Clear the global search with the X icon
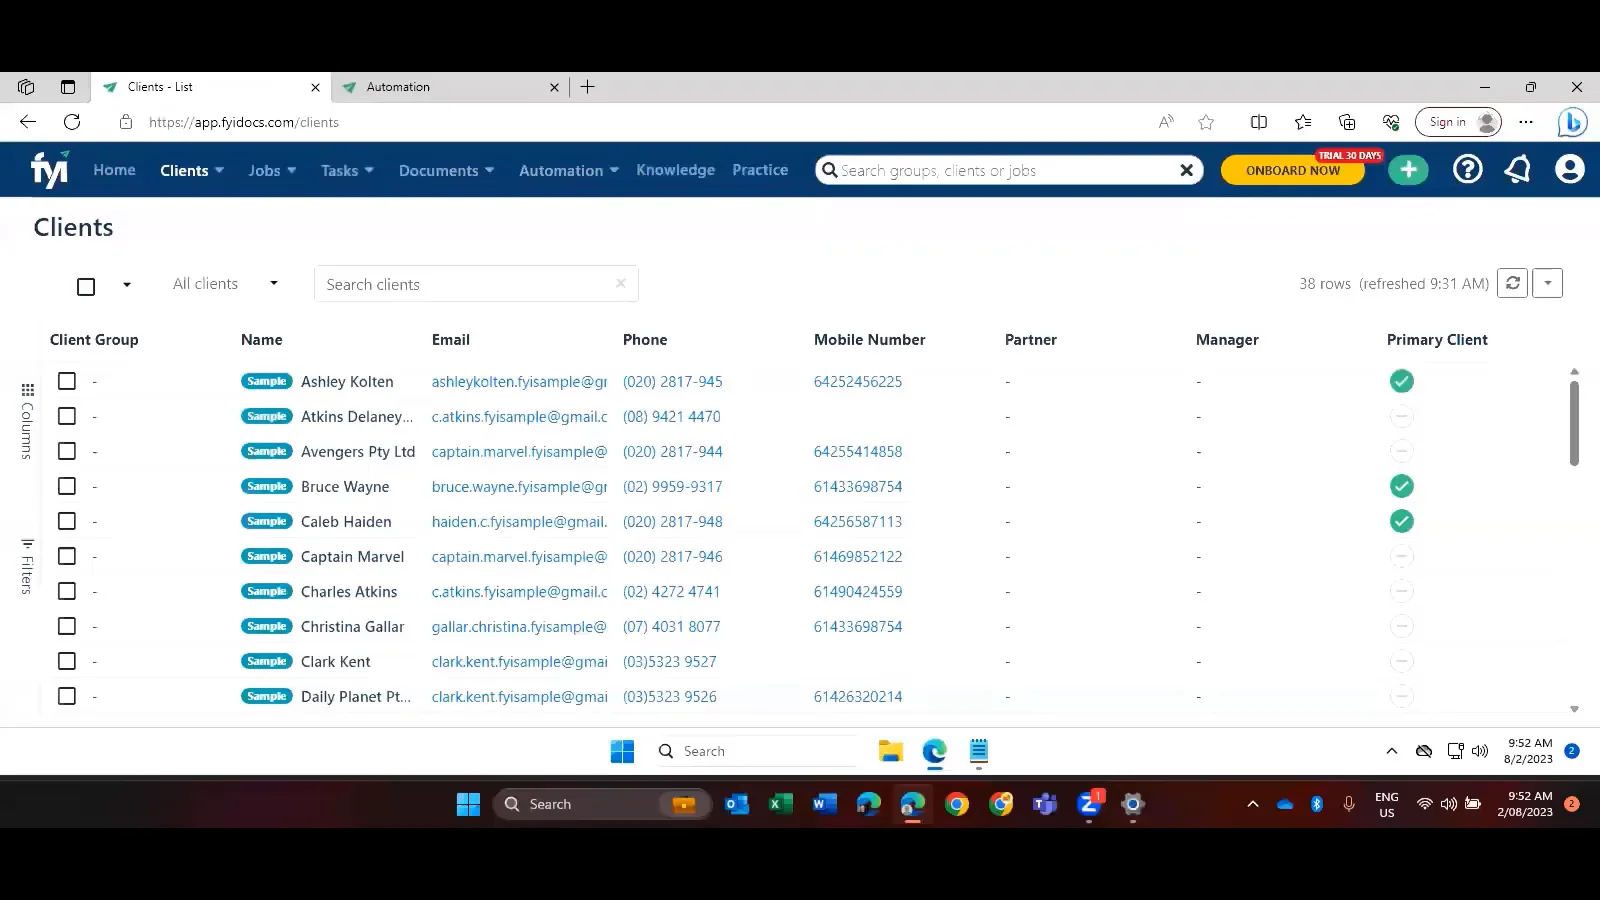Image resolution: width=1600 pixels, height=900 pixels. coord(1186,170)
